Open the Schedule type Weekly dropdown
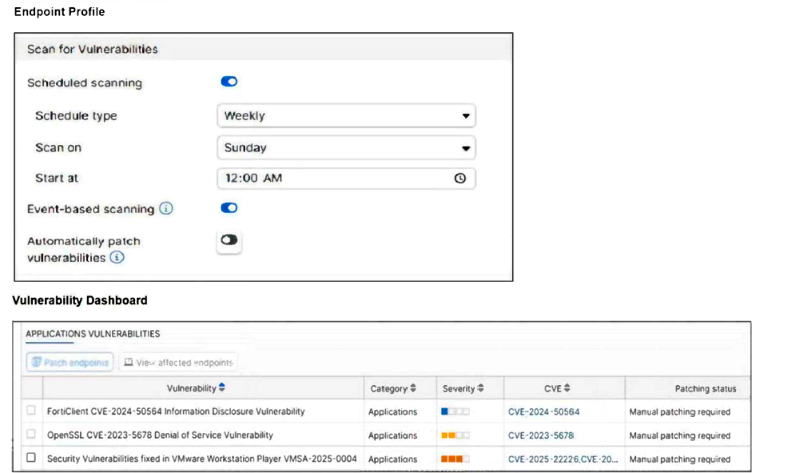This screenshot has width=803, height=473. [x=346, y=116]
